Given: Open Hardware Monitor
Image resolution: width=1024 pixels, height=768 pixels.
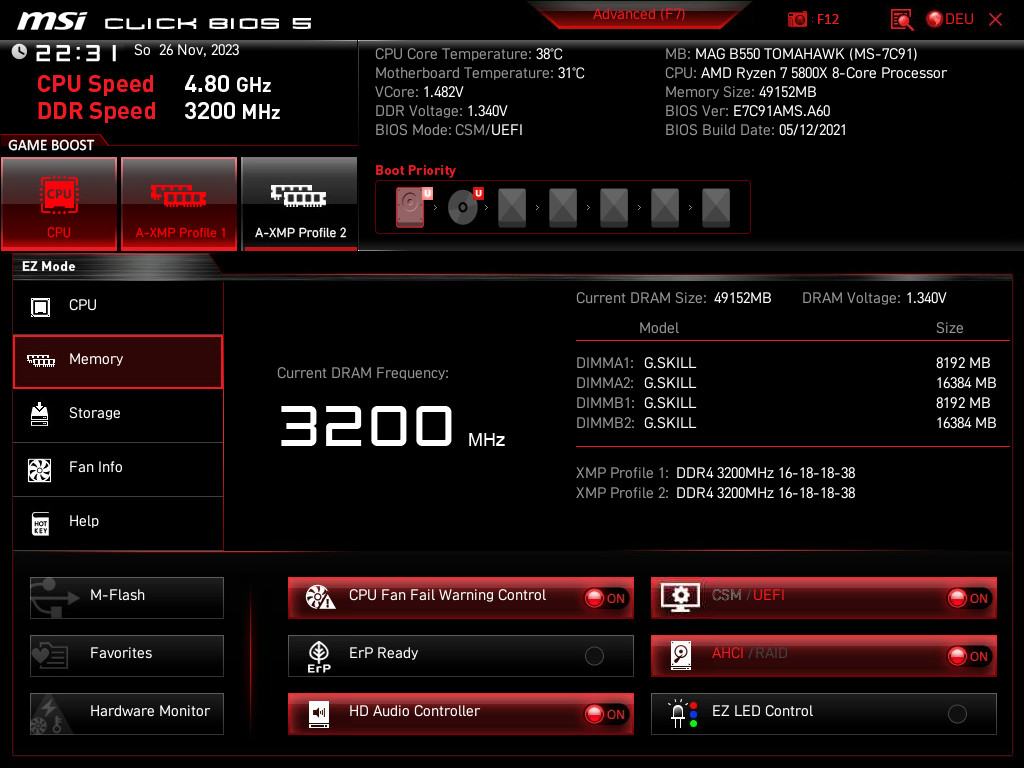Looking at the screenshot, I should coord(127,714).
